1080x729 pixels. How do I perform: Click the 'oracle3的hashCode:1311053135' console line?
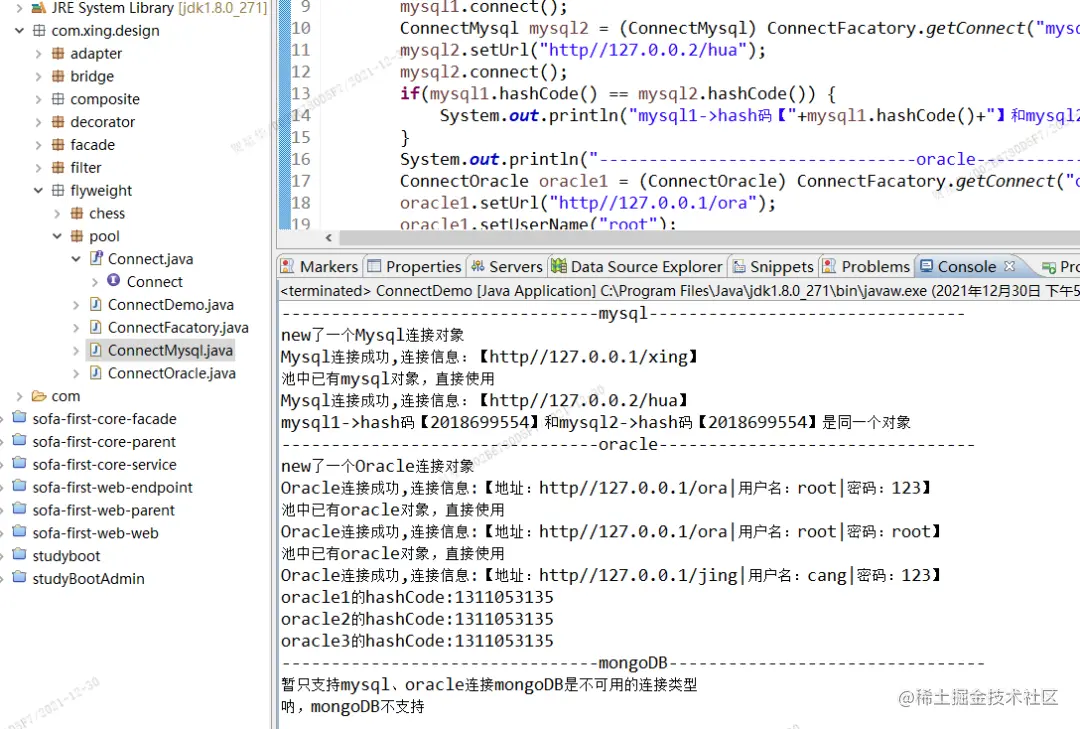pyautogui.click(x=417, y=641)
